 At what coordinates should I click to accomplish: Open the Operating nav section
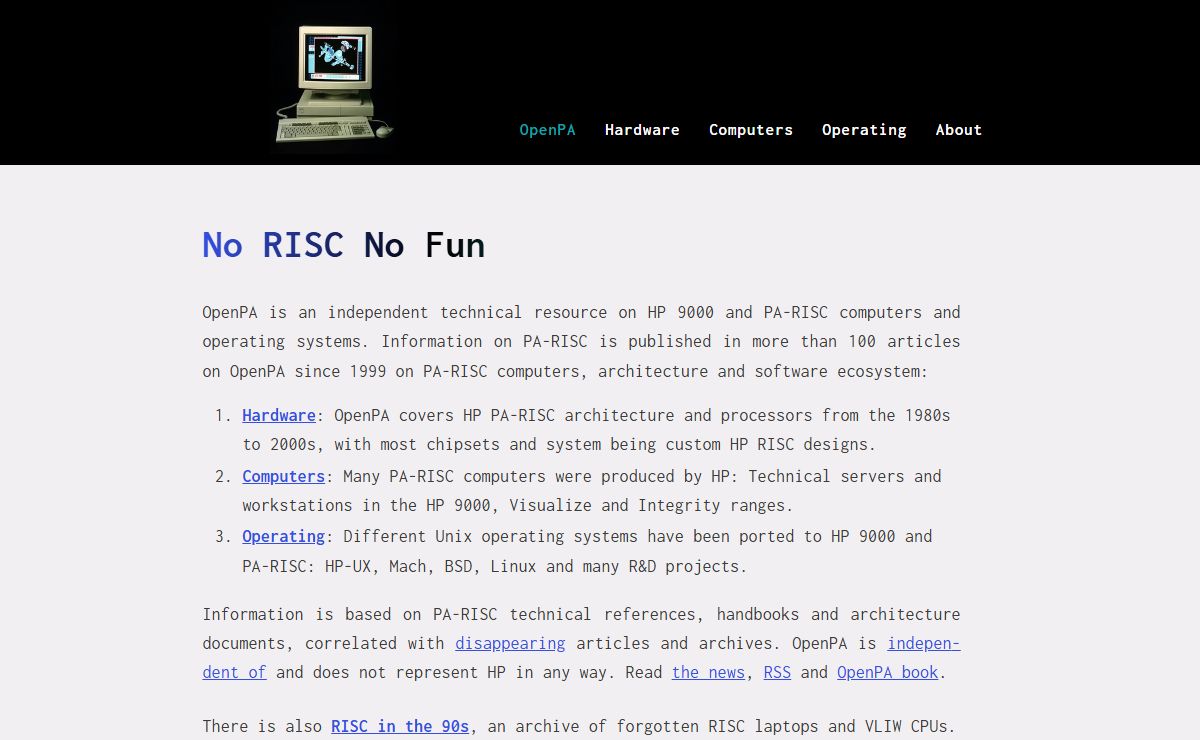tap(864, 130)
